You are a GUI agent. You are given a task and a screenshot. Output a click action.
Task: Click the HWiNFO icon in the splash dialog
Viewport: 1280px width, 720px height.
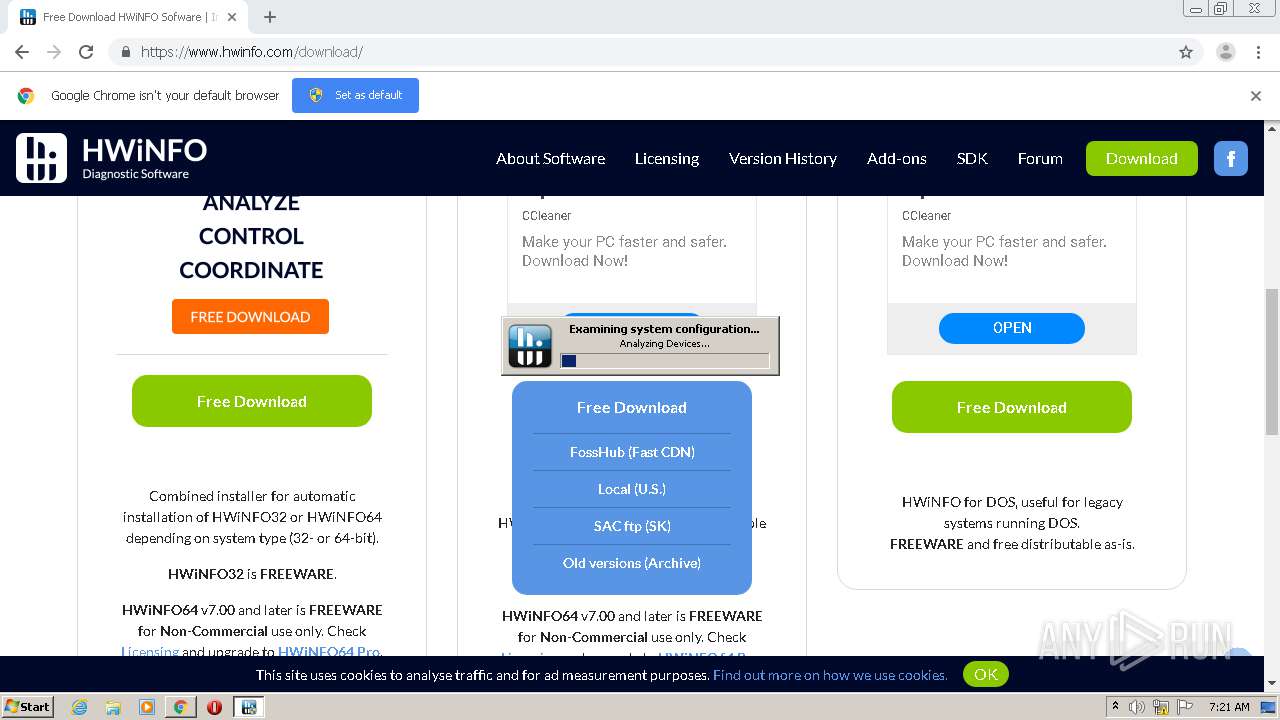530,346
